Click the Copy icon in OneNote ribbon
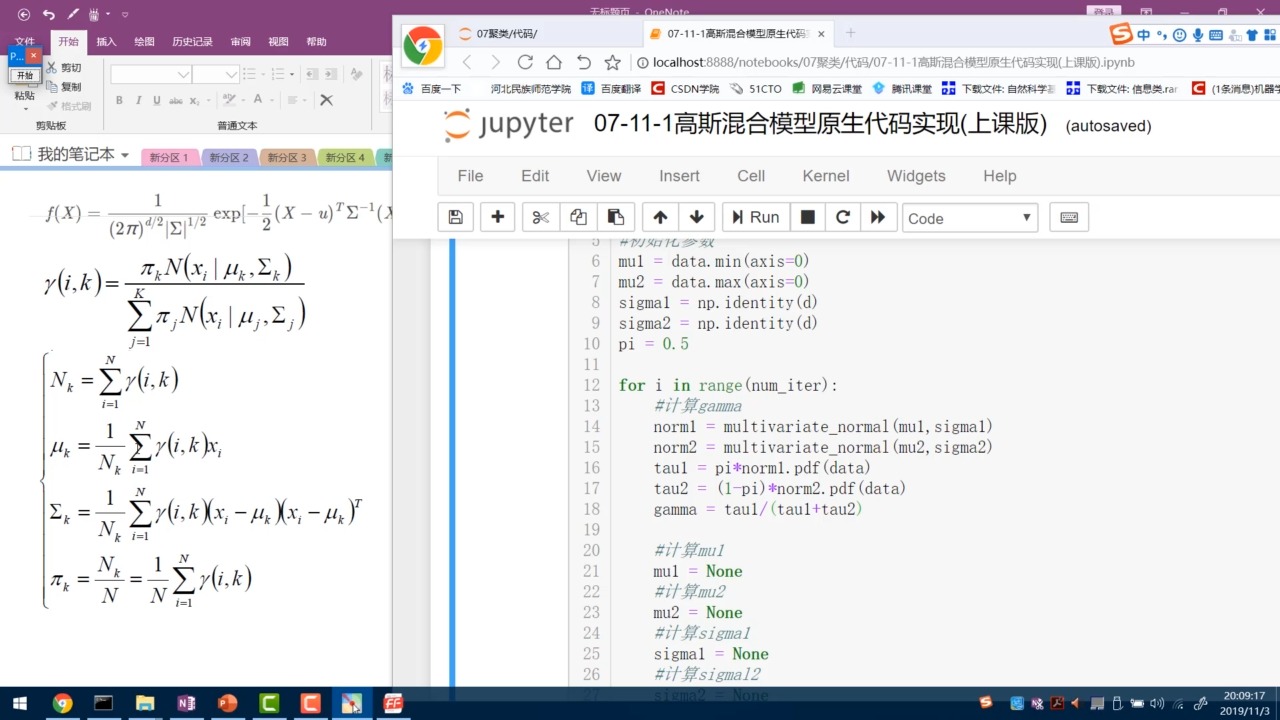This screenshot has width=1280, height=720. click(x=52, y=86)
